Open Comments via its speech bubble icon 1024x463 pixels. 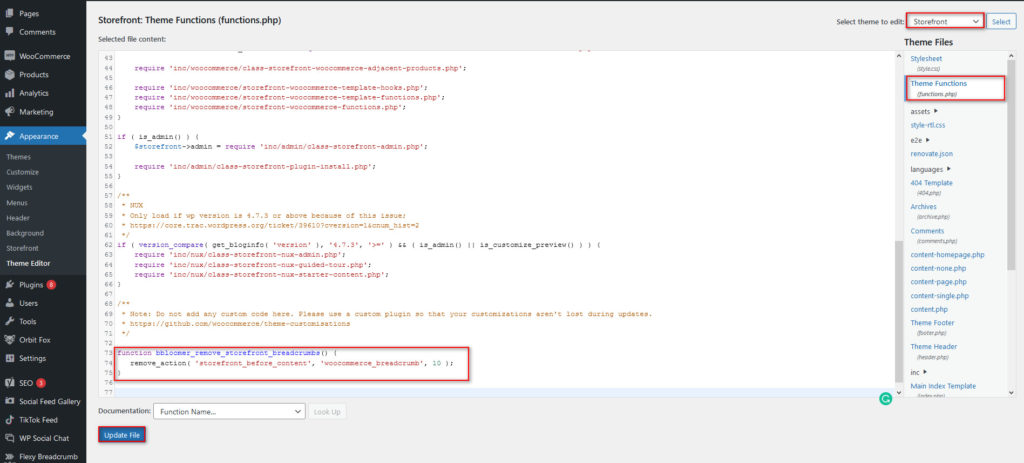coord(10,31)
